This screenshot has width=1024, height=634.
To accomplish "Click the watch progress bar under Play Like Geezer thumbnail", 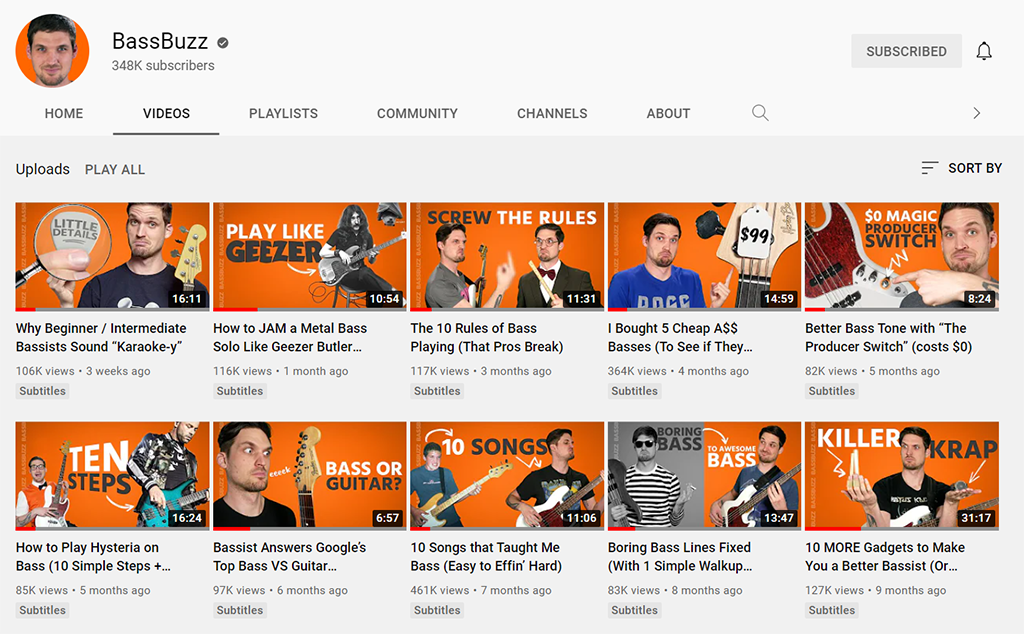I will click(310, 309).
